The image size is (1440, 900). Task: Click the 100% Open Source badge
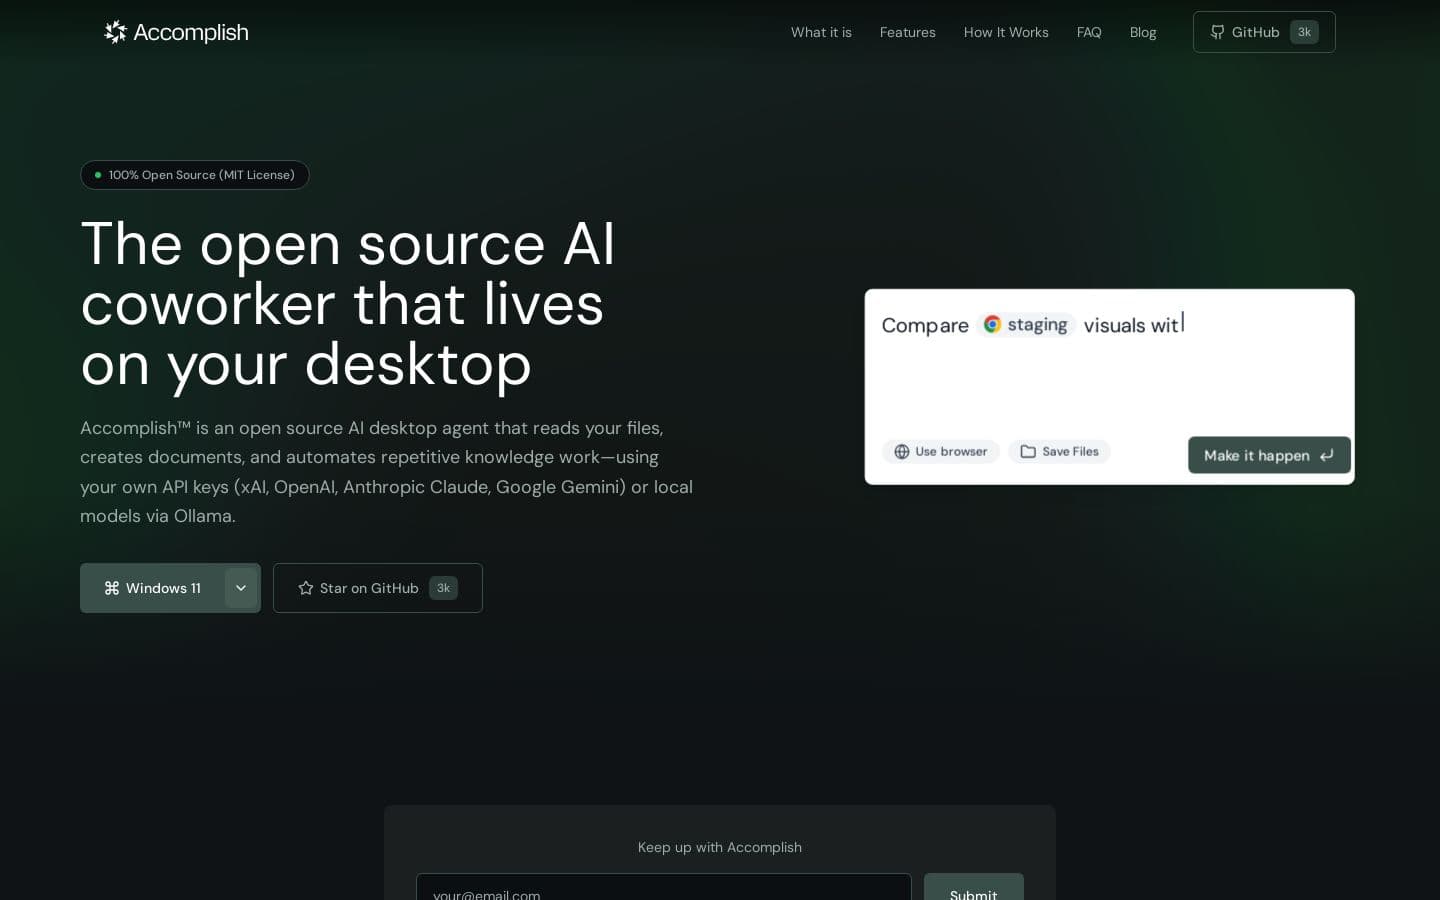click(195, 175)
